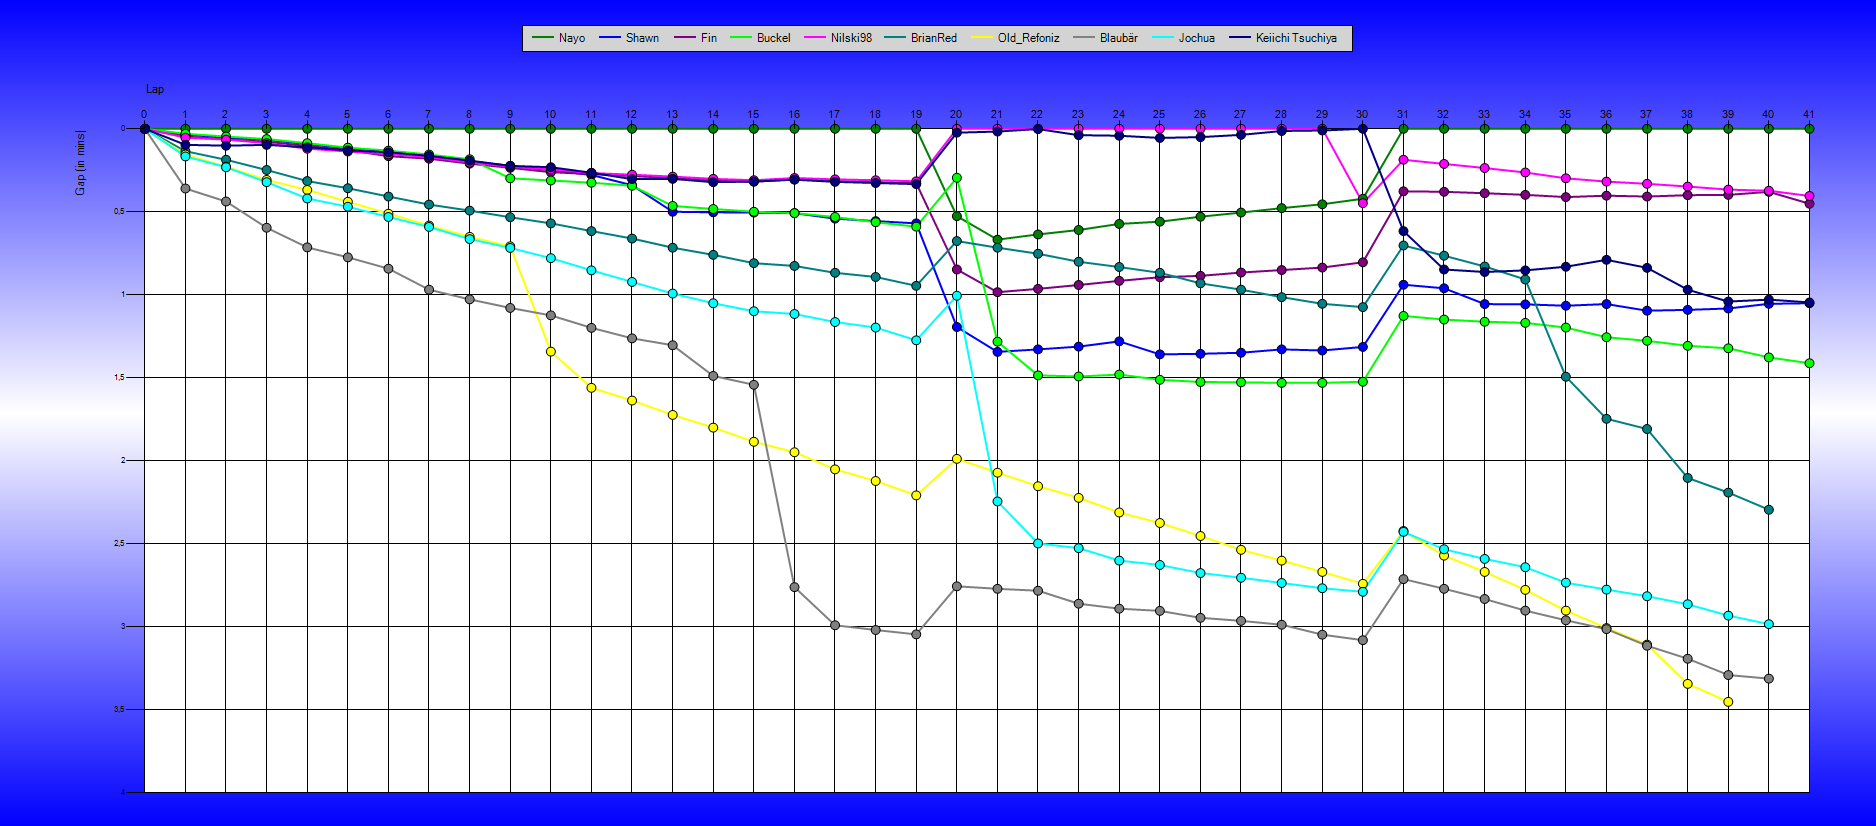
Task: Click lap number 15 on the top axis
Action: tap(753, 114)
